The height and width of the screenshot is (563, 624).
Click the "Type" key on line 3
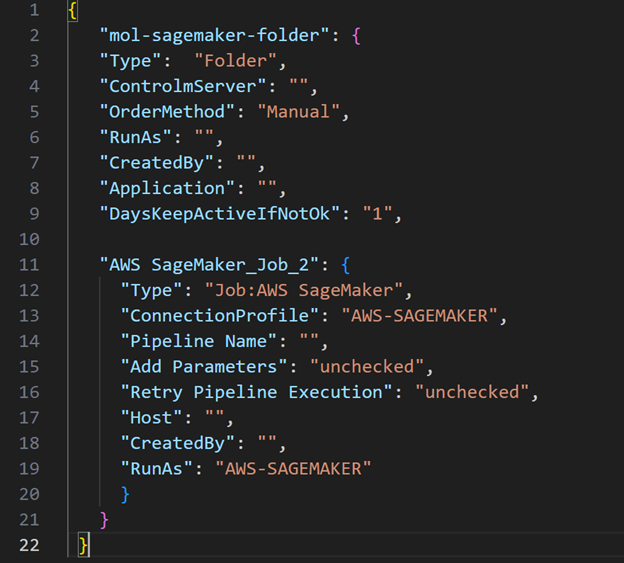(x=130, y=61)
